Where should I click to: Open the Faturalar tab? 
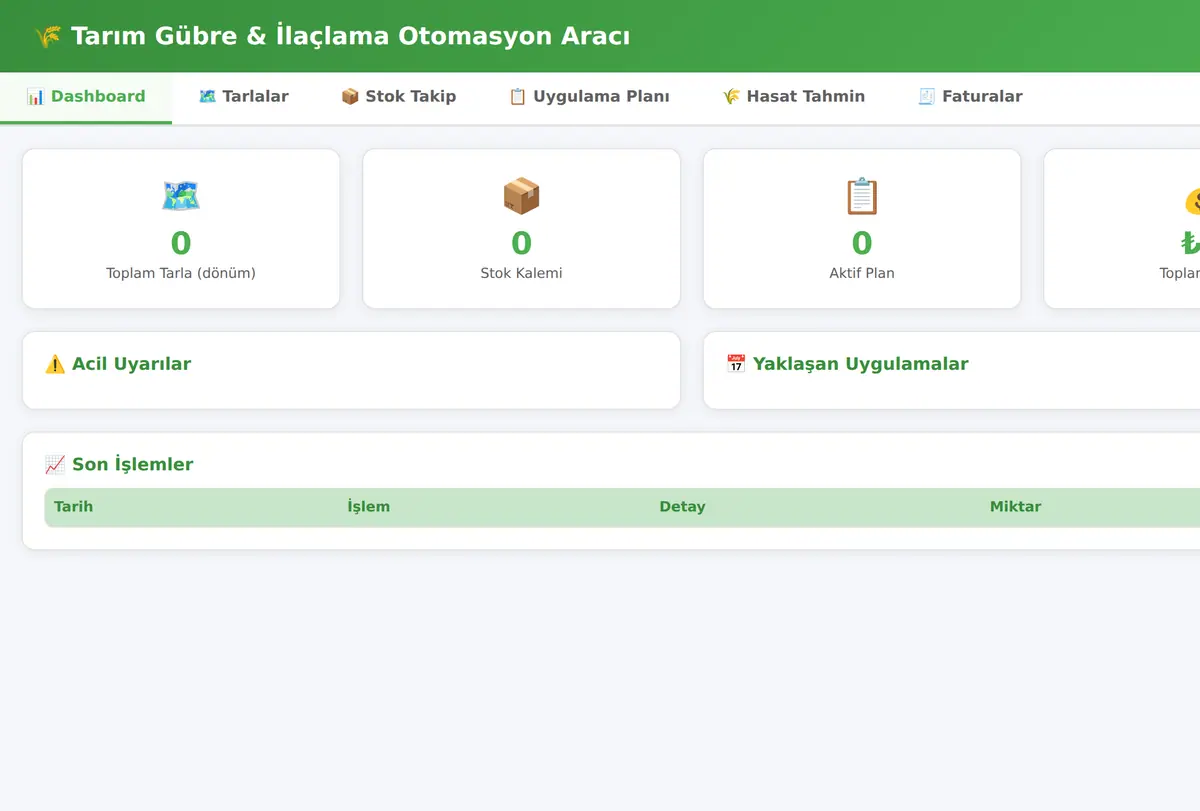pos(970,97)
